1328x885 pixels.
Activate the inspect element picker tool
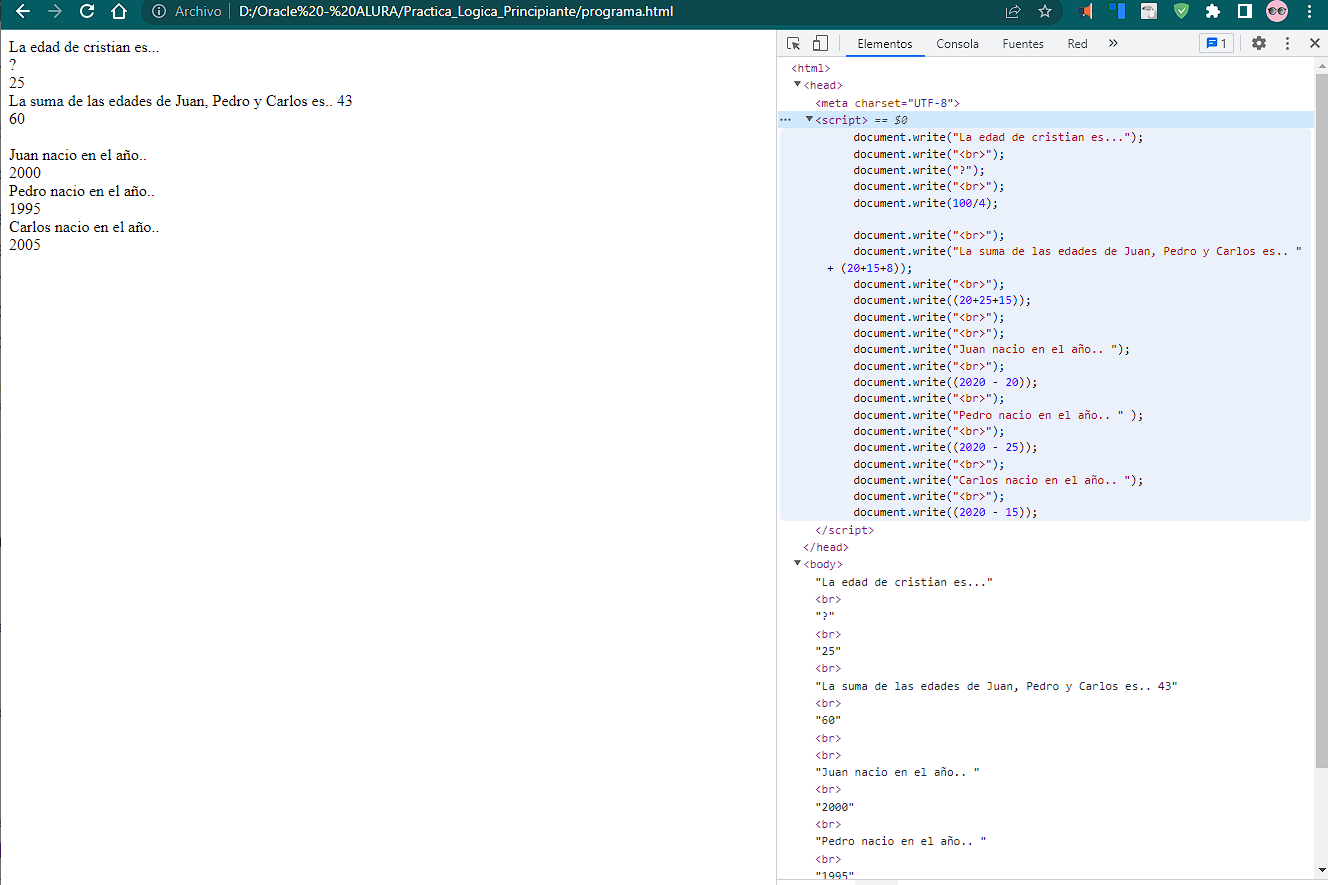794,43
